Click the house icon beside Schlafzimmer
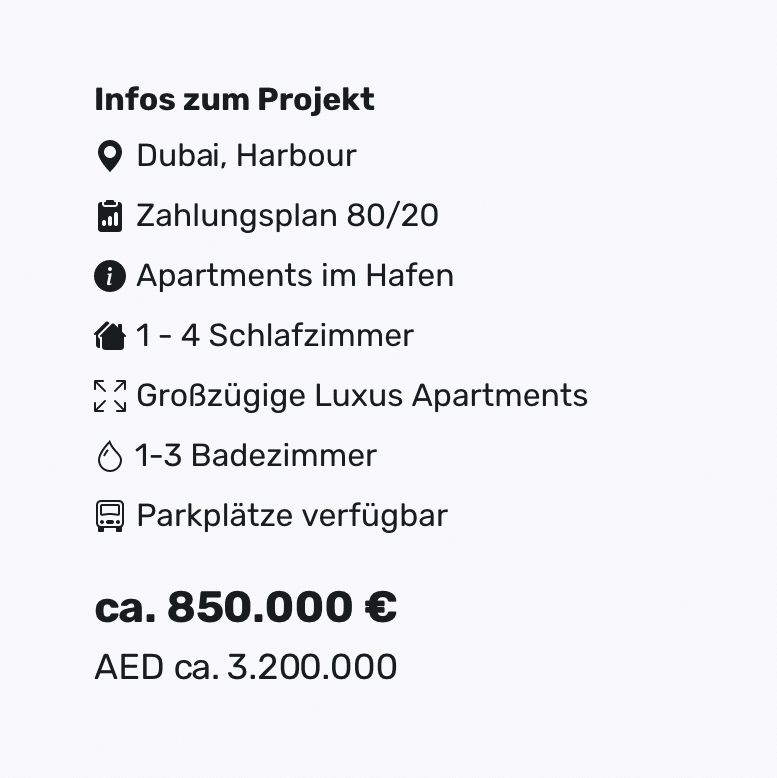777x778 pixels. click(110, 336)
